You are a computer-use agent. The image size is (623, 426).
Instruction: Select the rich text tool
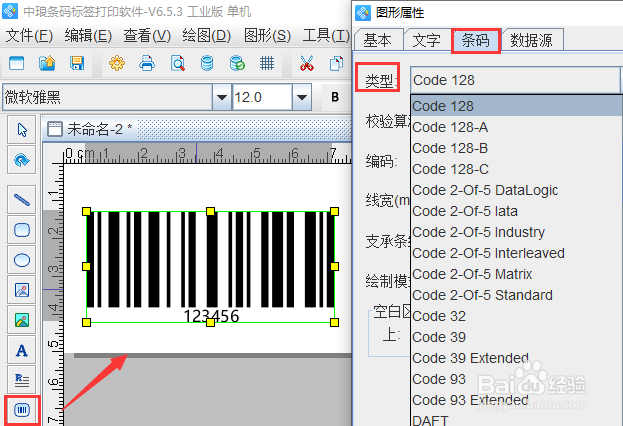click(22, 380)
